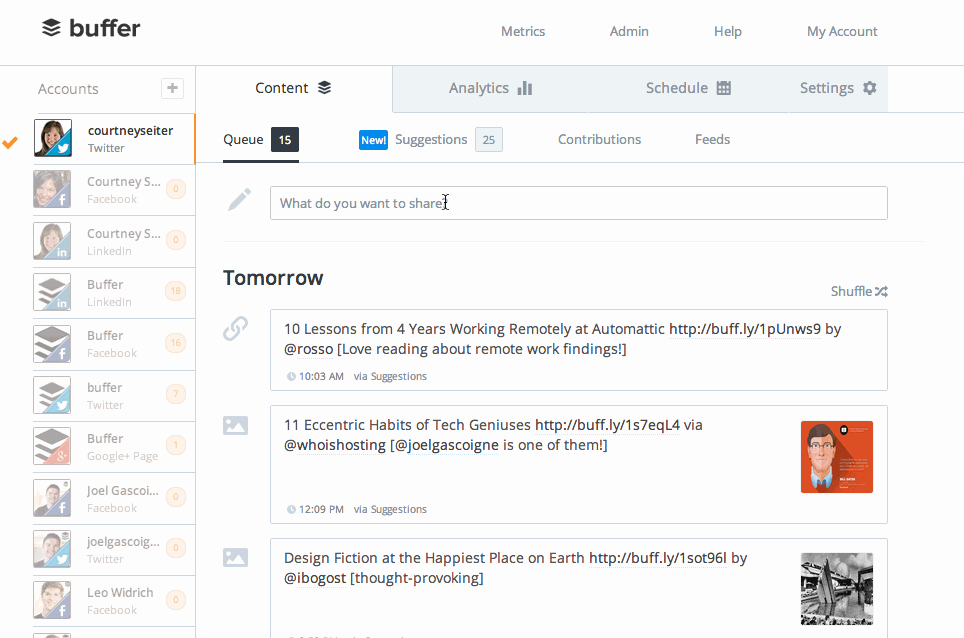Click the Tech Geniuses post thumbnail image
Screen dimensions: 964x638
pyautogui.click(x=836, y=456)
